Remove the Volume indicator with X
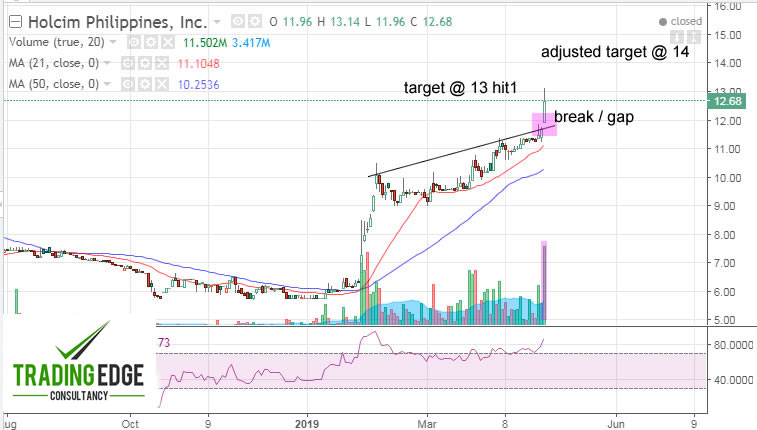 (x=168, y=42)
